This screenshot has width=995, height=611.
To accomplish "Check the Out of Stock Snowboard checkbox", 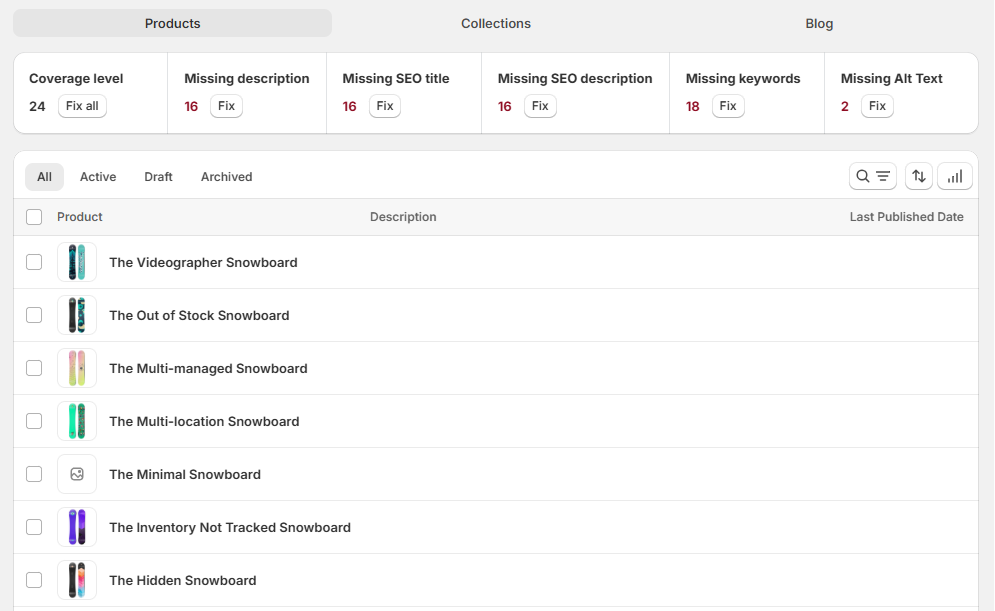I will [34, 315].
